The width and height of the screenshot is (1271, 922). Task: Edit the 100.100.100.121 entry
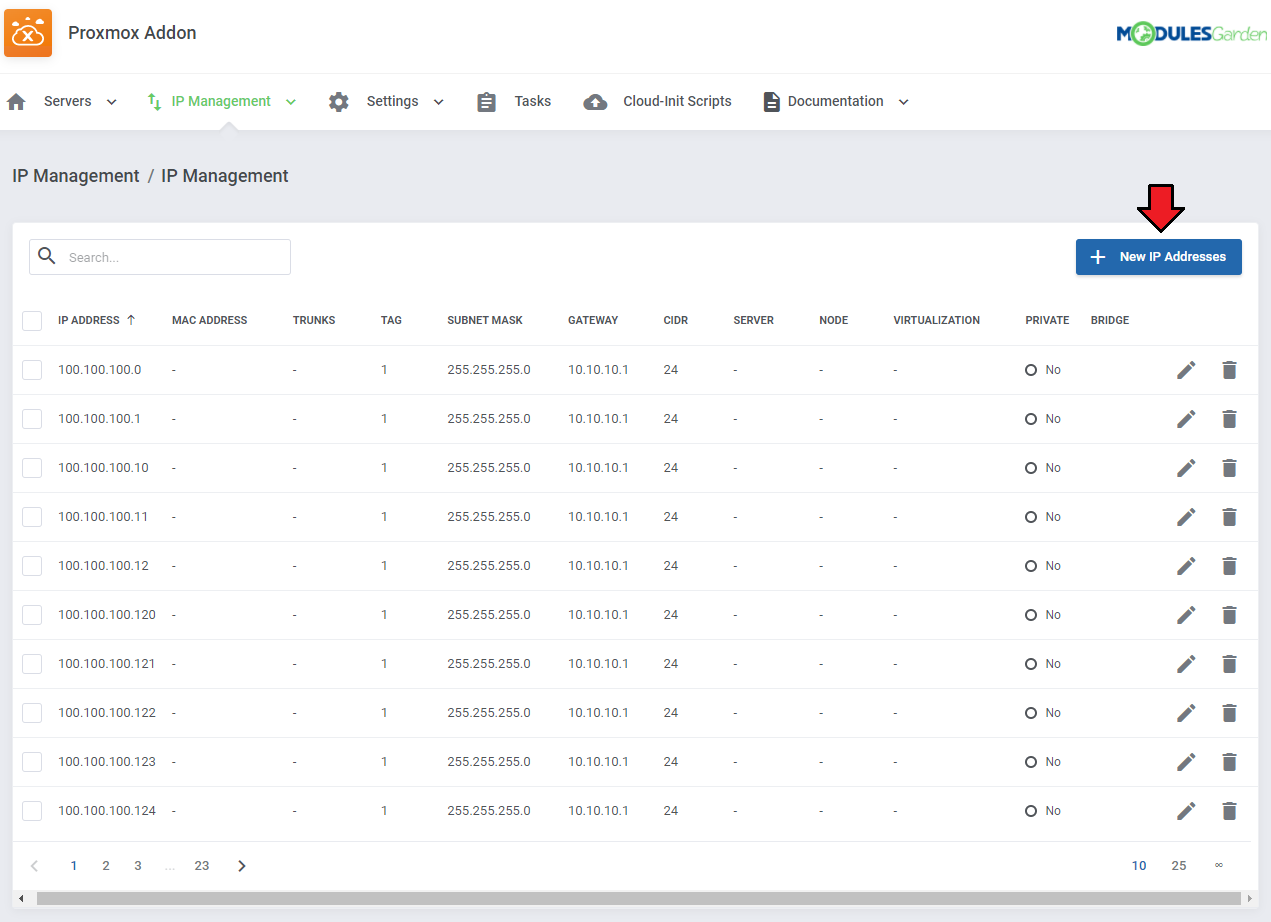pyautogui.click(x=1186, y=664)
